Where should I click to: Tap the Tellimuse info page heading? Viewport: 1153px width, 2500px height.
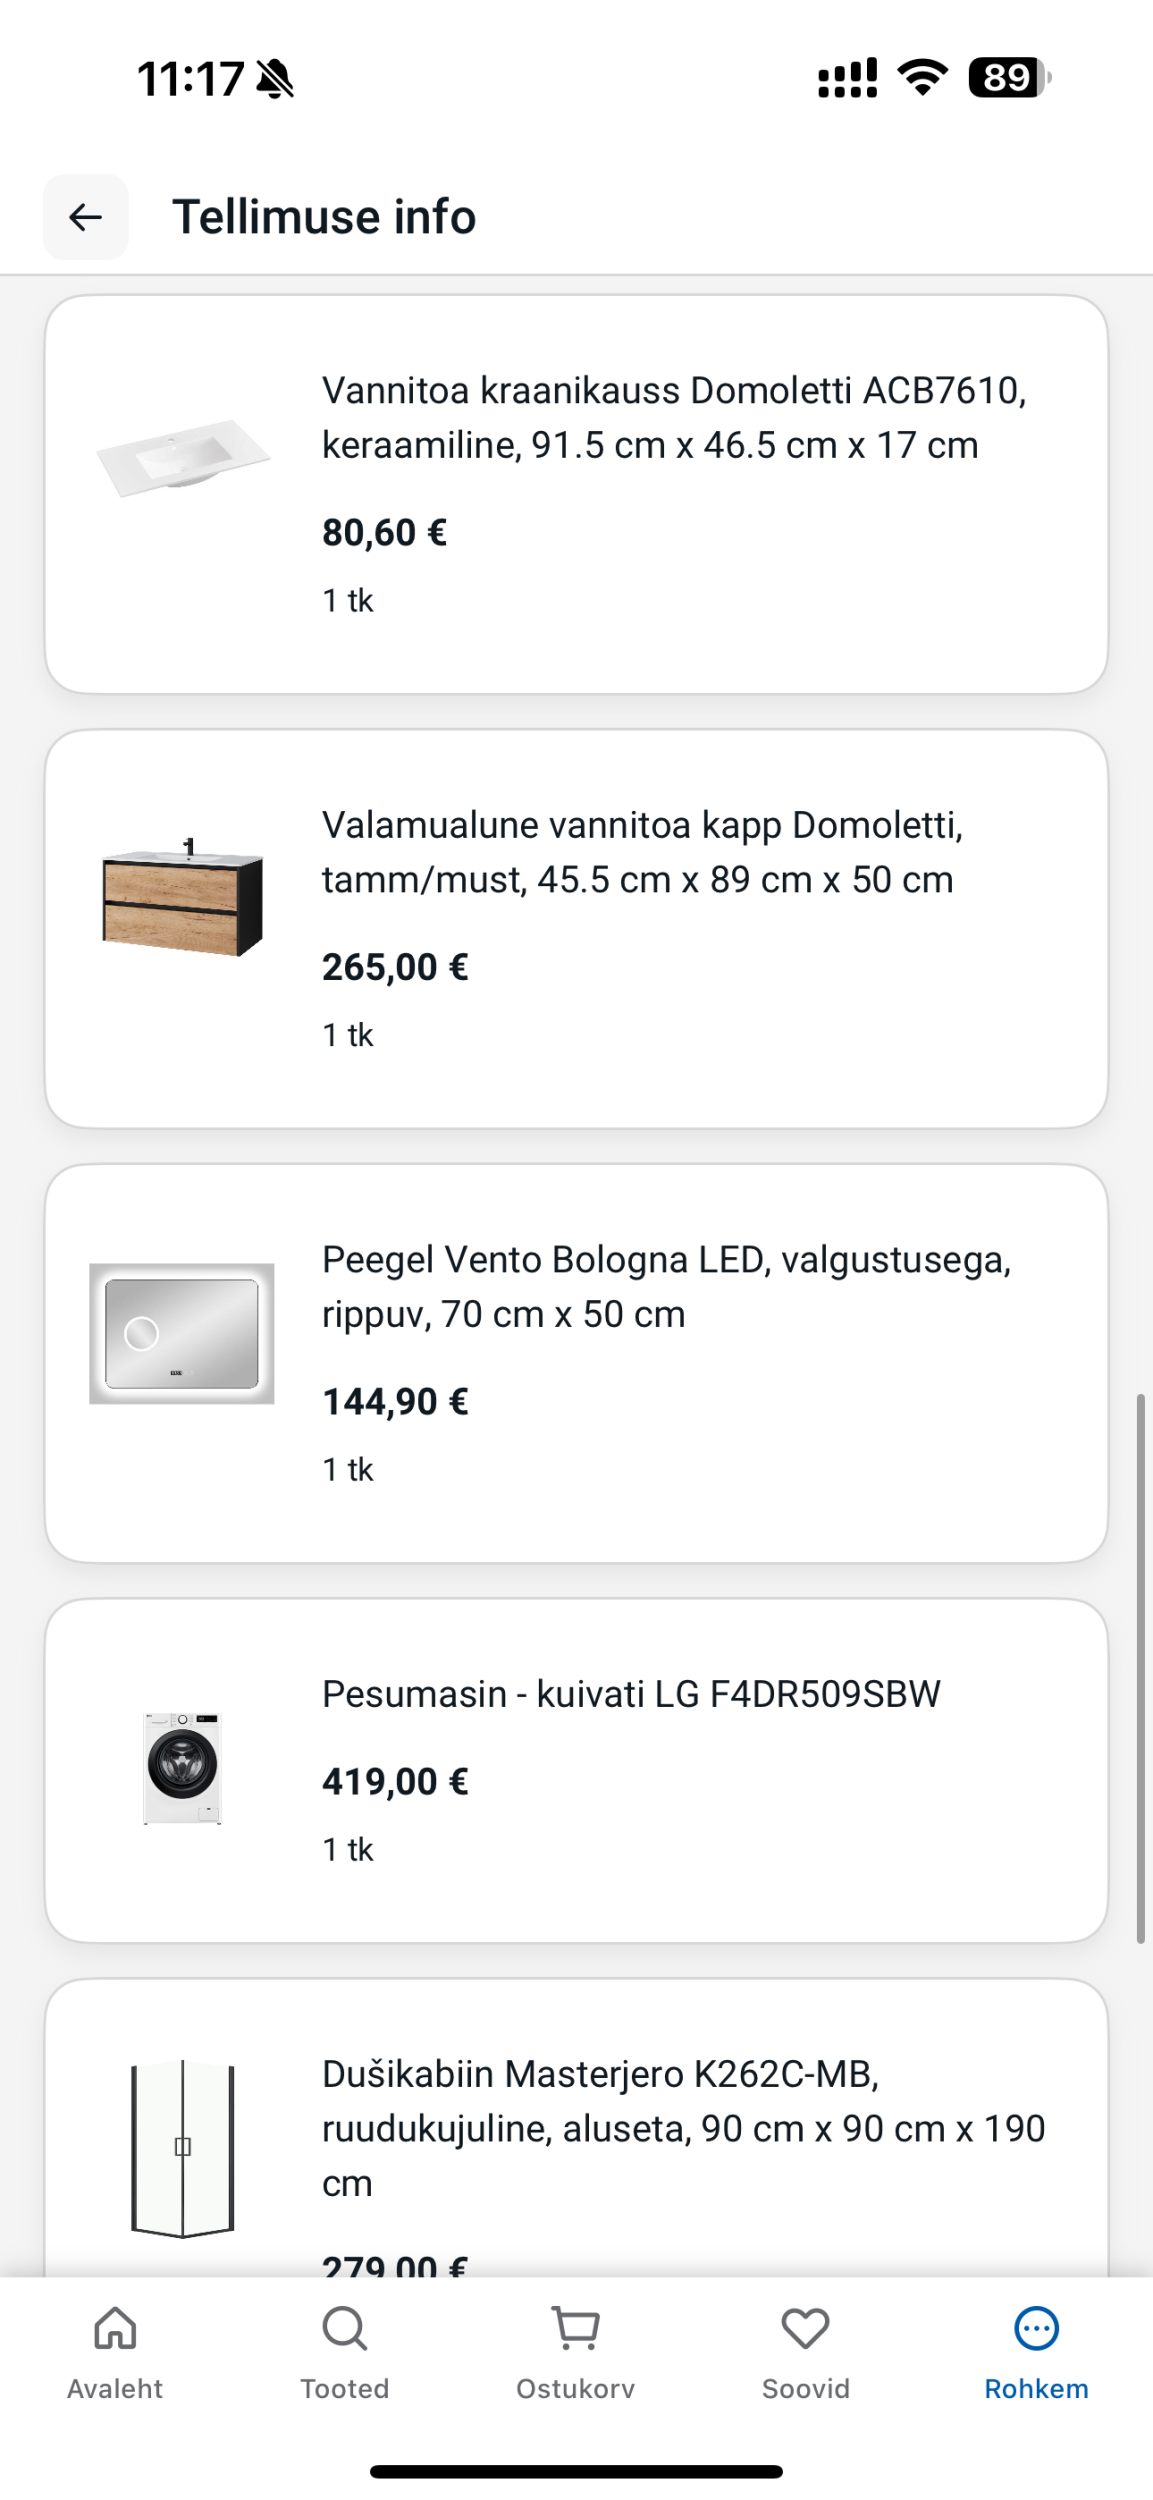(324, 217)
